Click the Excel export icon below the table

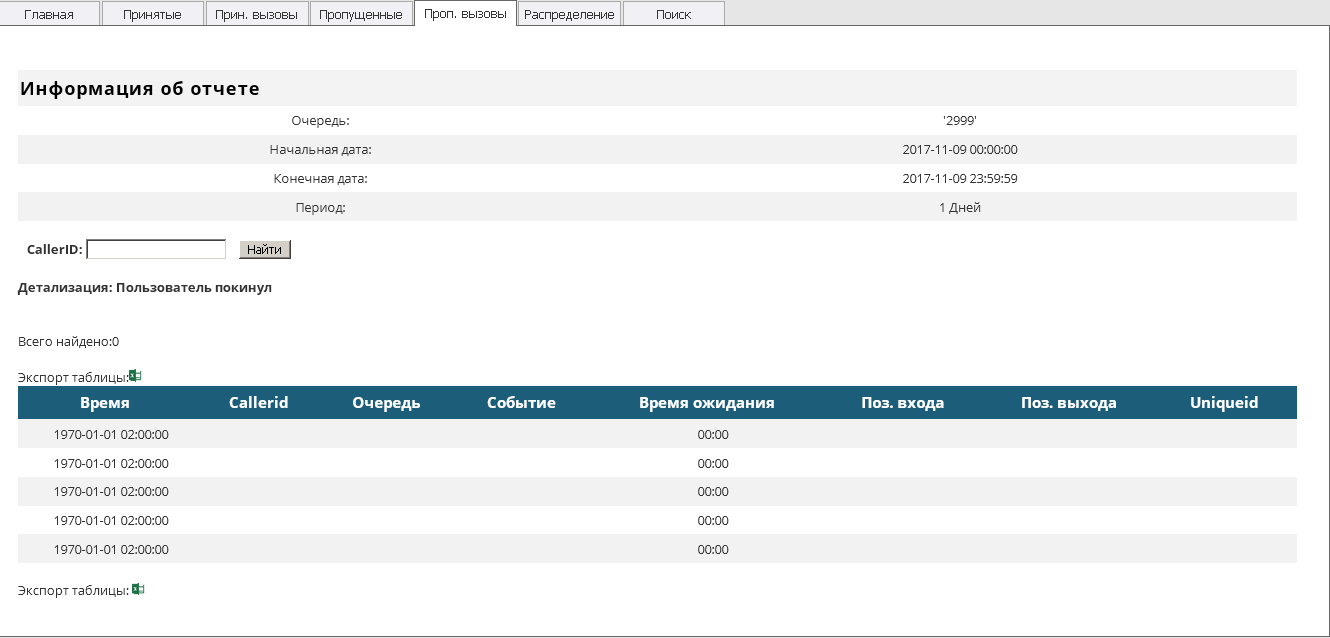click(x=138, y=590)
